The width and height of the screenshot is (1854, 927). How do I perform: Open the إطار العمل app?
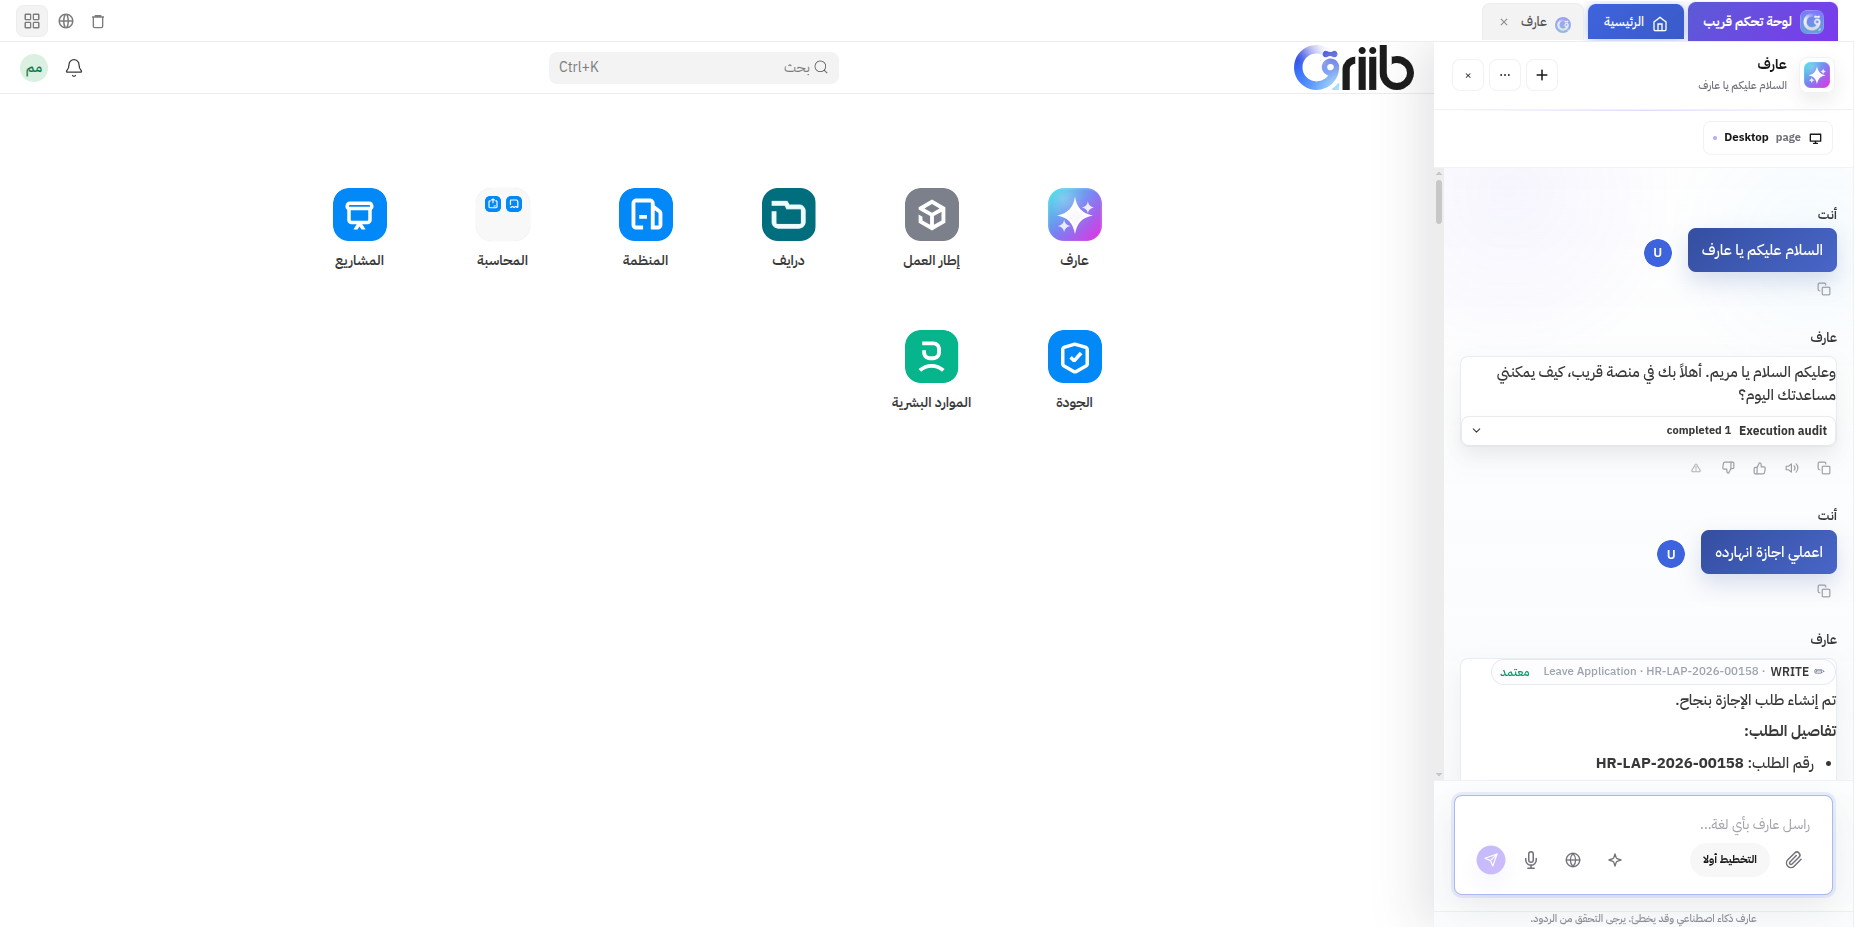(931, 215)
